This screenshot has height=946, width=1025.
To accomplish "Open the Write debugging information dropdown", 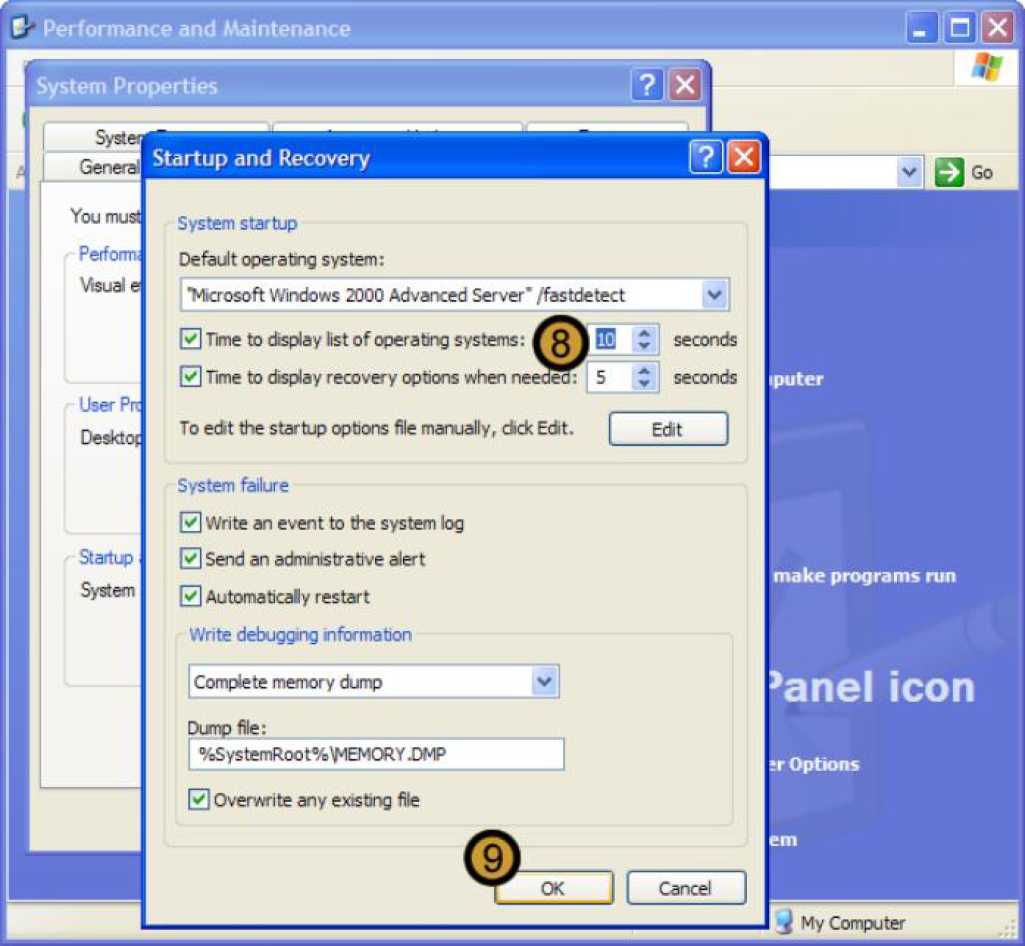I will tap(545, 682).
